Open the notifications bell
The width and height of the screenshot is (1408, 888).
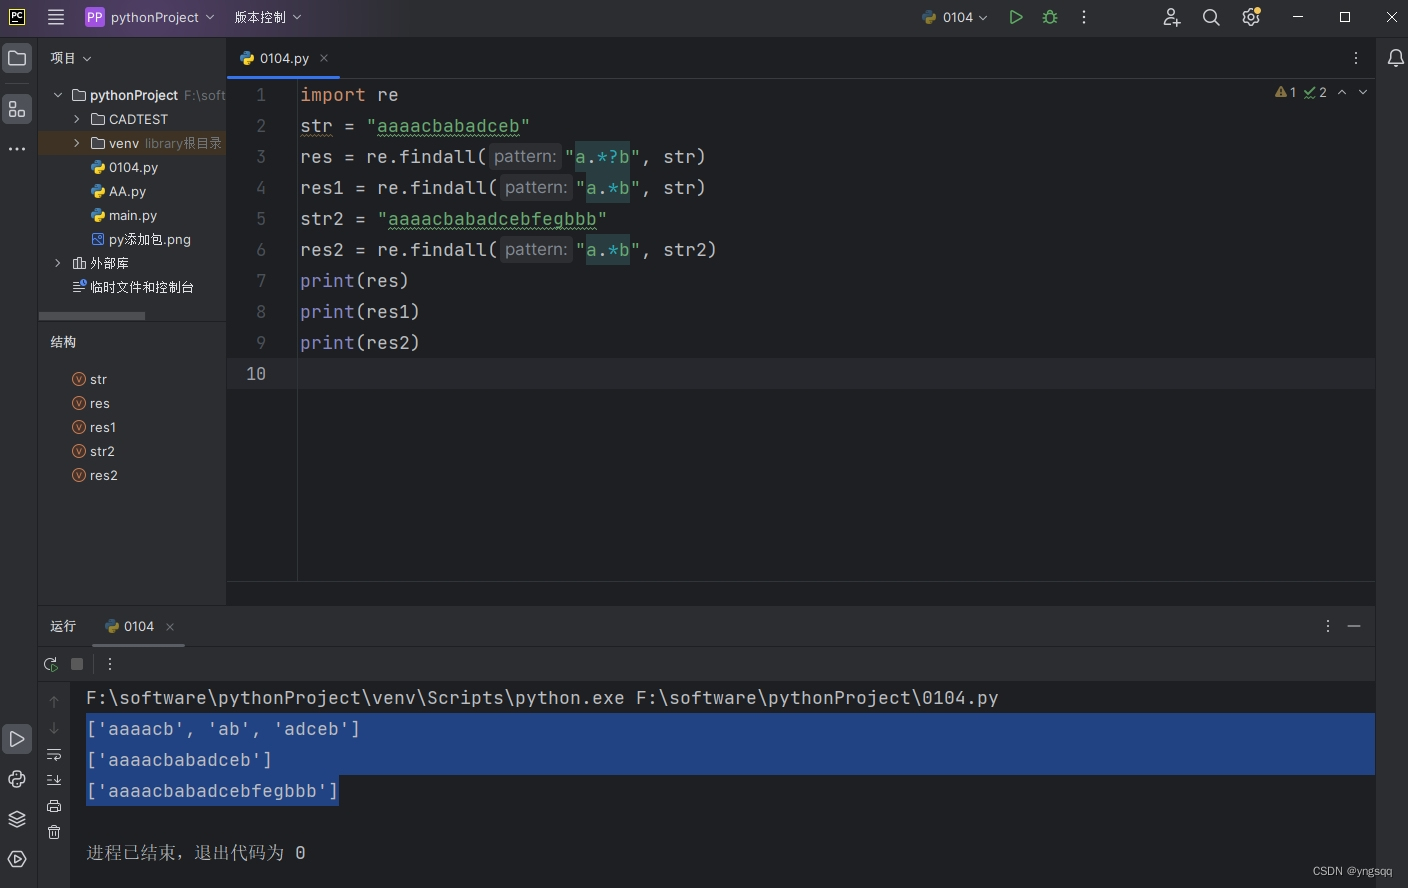(1396, 58)
